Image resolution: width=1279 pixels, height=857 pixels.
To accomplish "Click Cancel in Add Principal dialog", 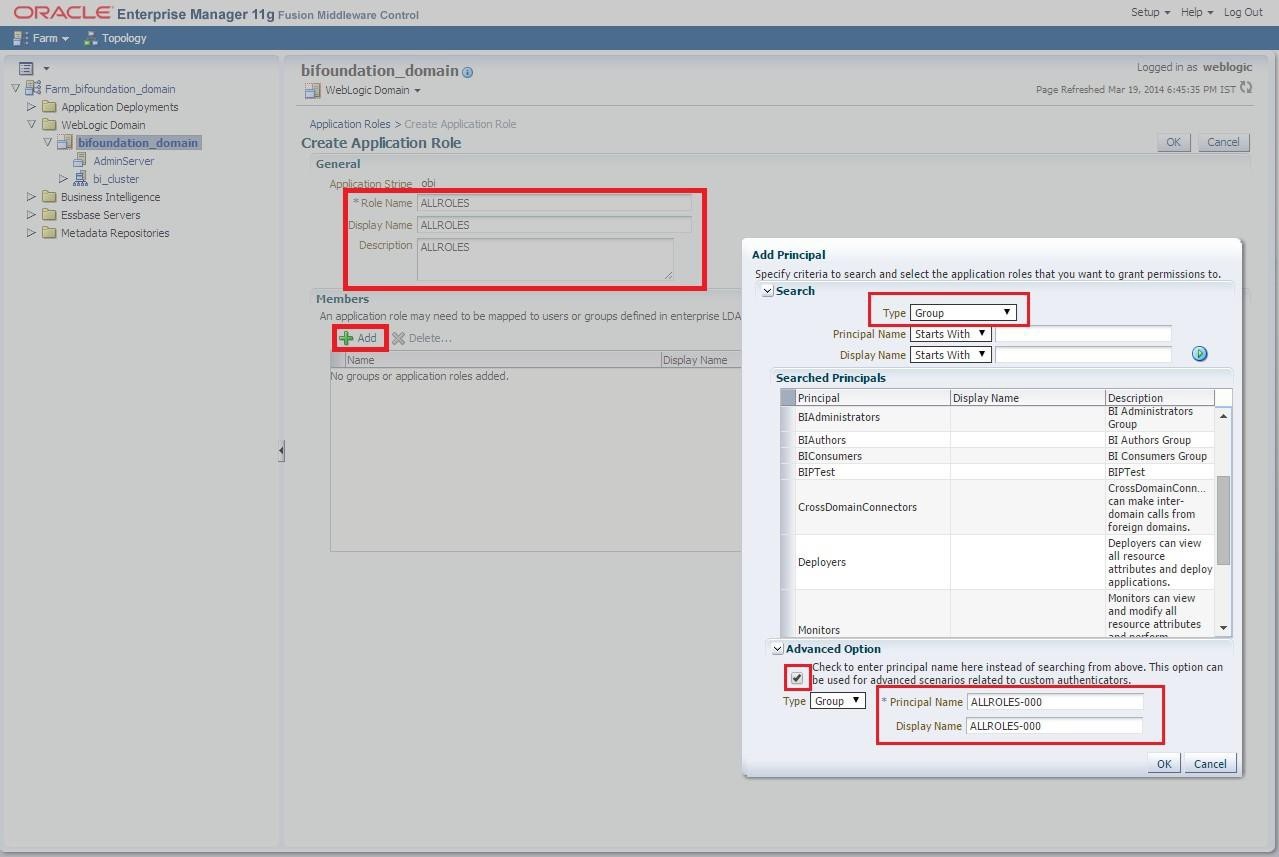I will pyautogui.click(x=1210, y=764).
